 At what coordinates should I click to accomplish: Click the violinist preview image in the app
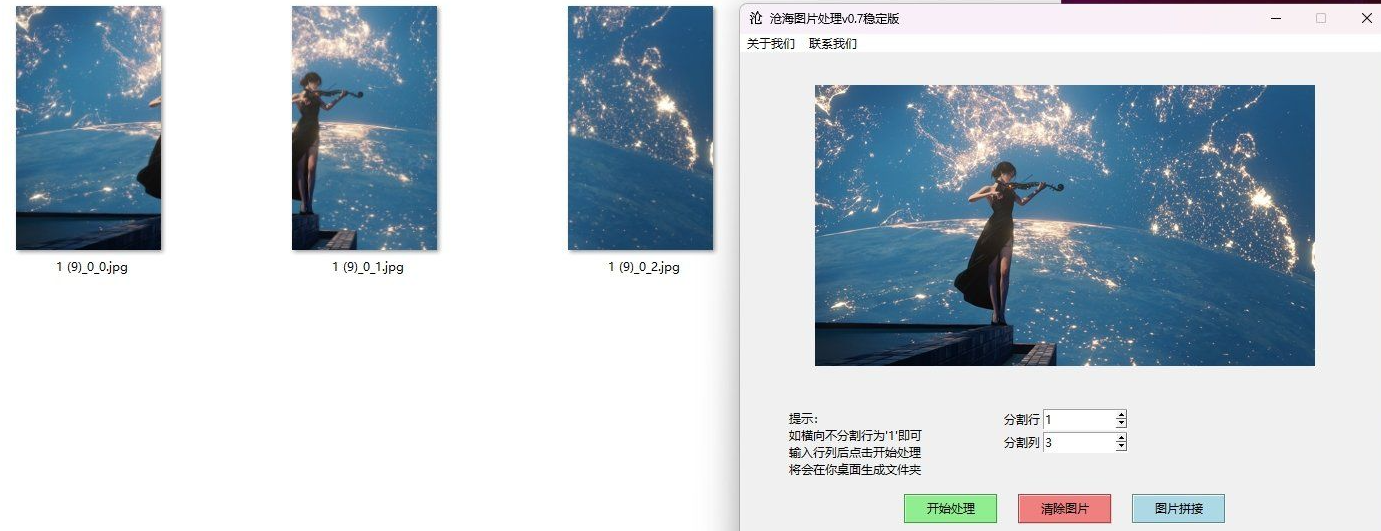point(1064,225)
